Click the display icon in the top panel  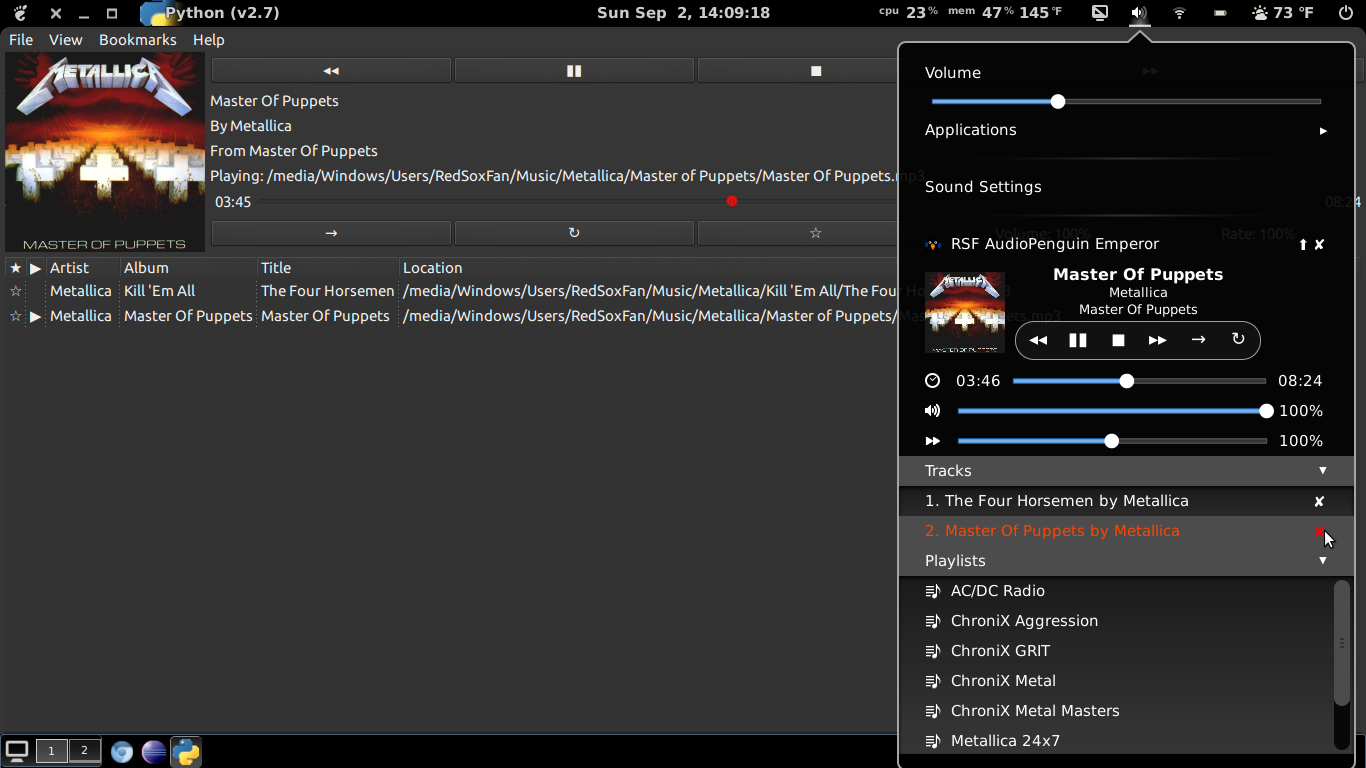tap(1100, 13)
